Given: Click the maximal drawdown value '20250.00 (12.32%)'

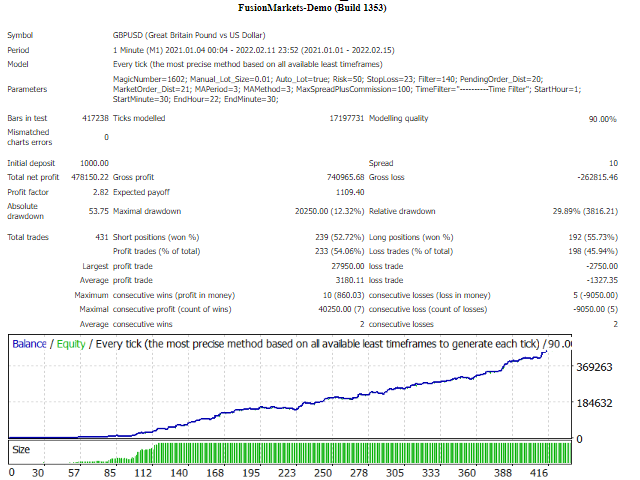Looking at the screenshot, I should tap(329, 211).
